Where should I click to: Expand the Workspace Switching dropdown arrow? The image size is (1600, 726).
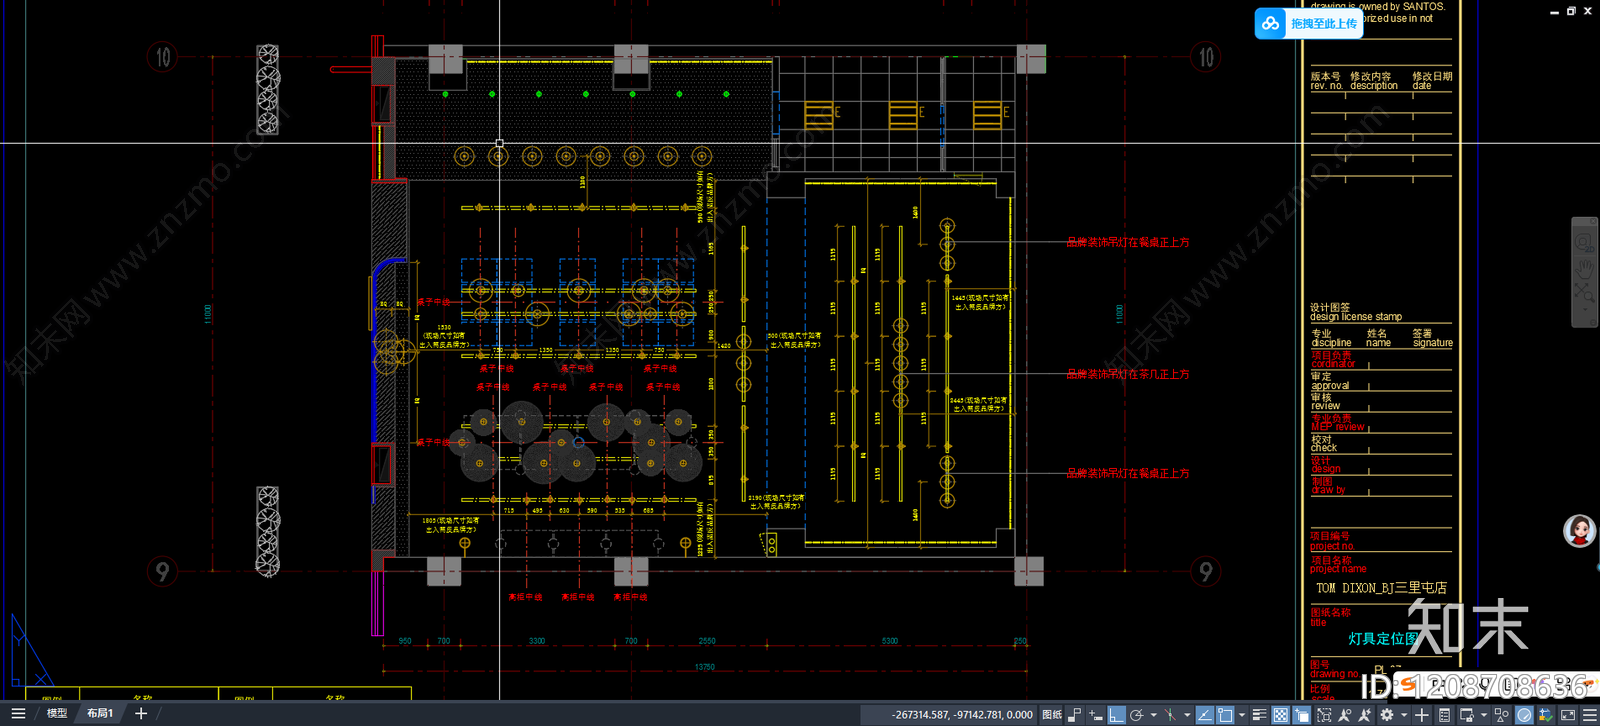[x=1404, y=715]
